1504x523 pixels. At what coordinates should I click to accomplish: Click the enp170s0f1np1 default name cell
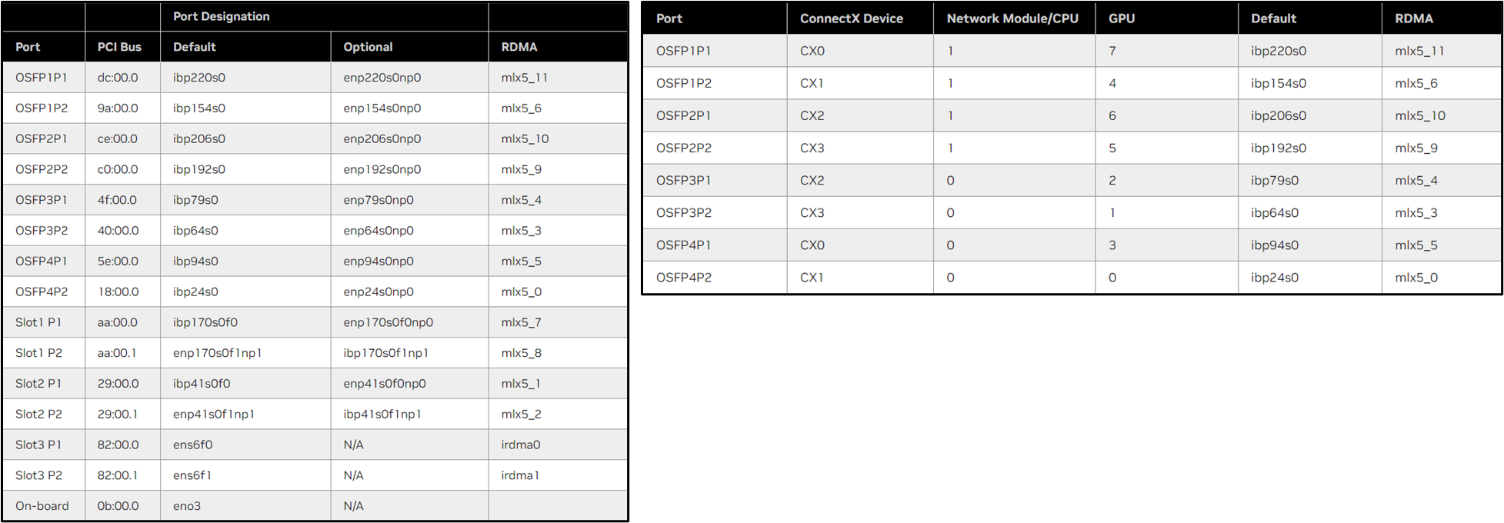pyautogui.click(x=218, y=353)
